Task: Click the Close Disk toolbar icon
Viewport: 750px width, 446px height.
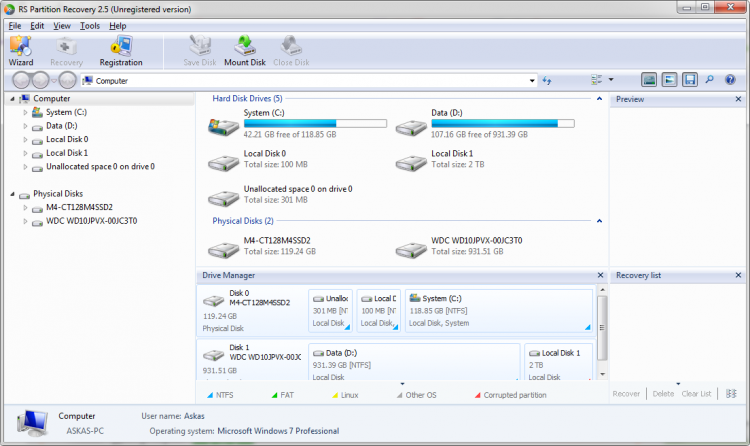Action: [291, 51]
